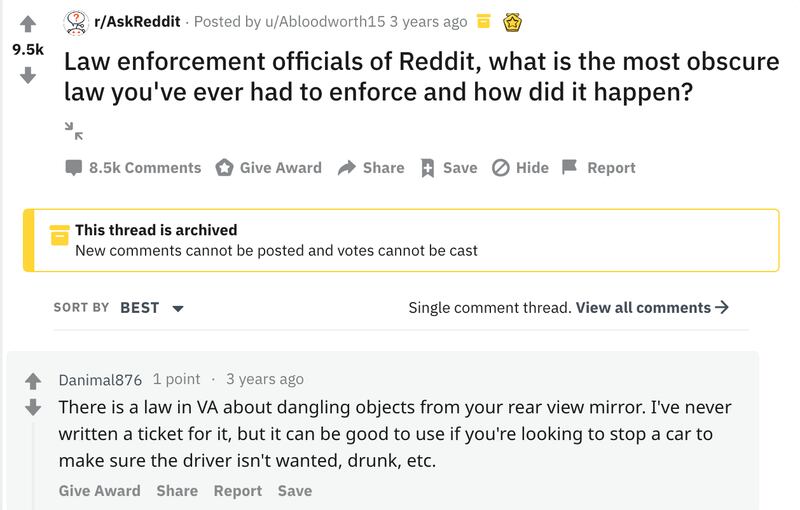The height and width of the screenshot is (510, 800).
Task: Open the 8.5k Comments section
Action: (133, 168)
